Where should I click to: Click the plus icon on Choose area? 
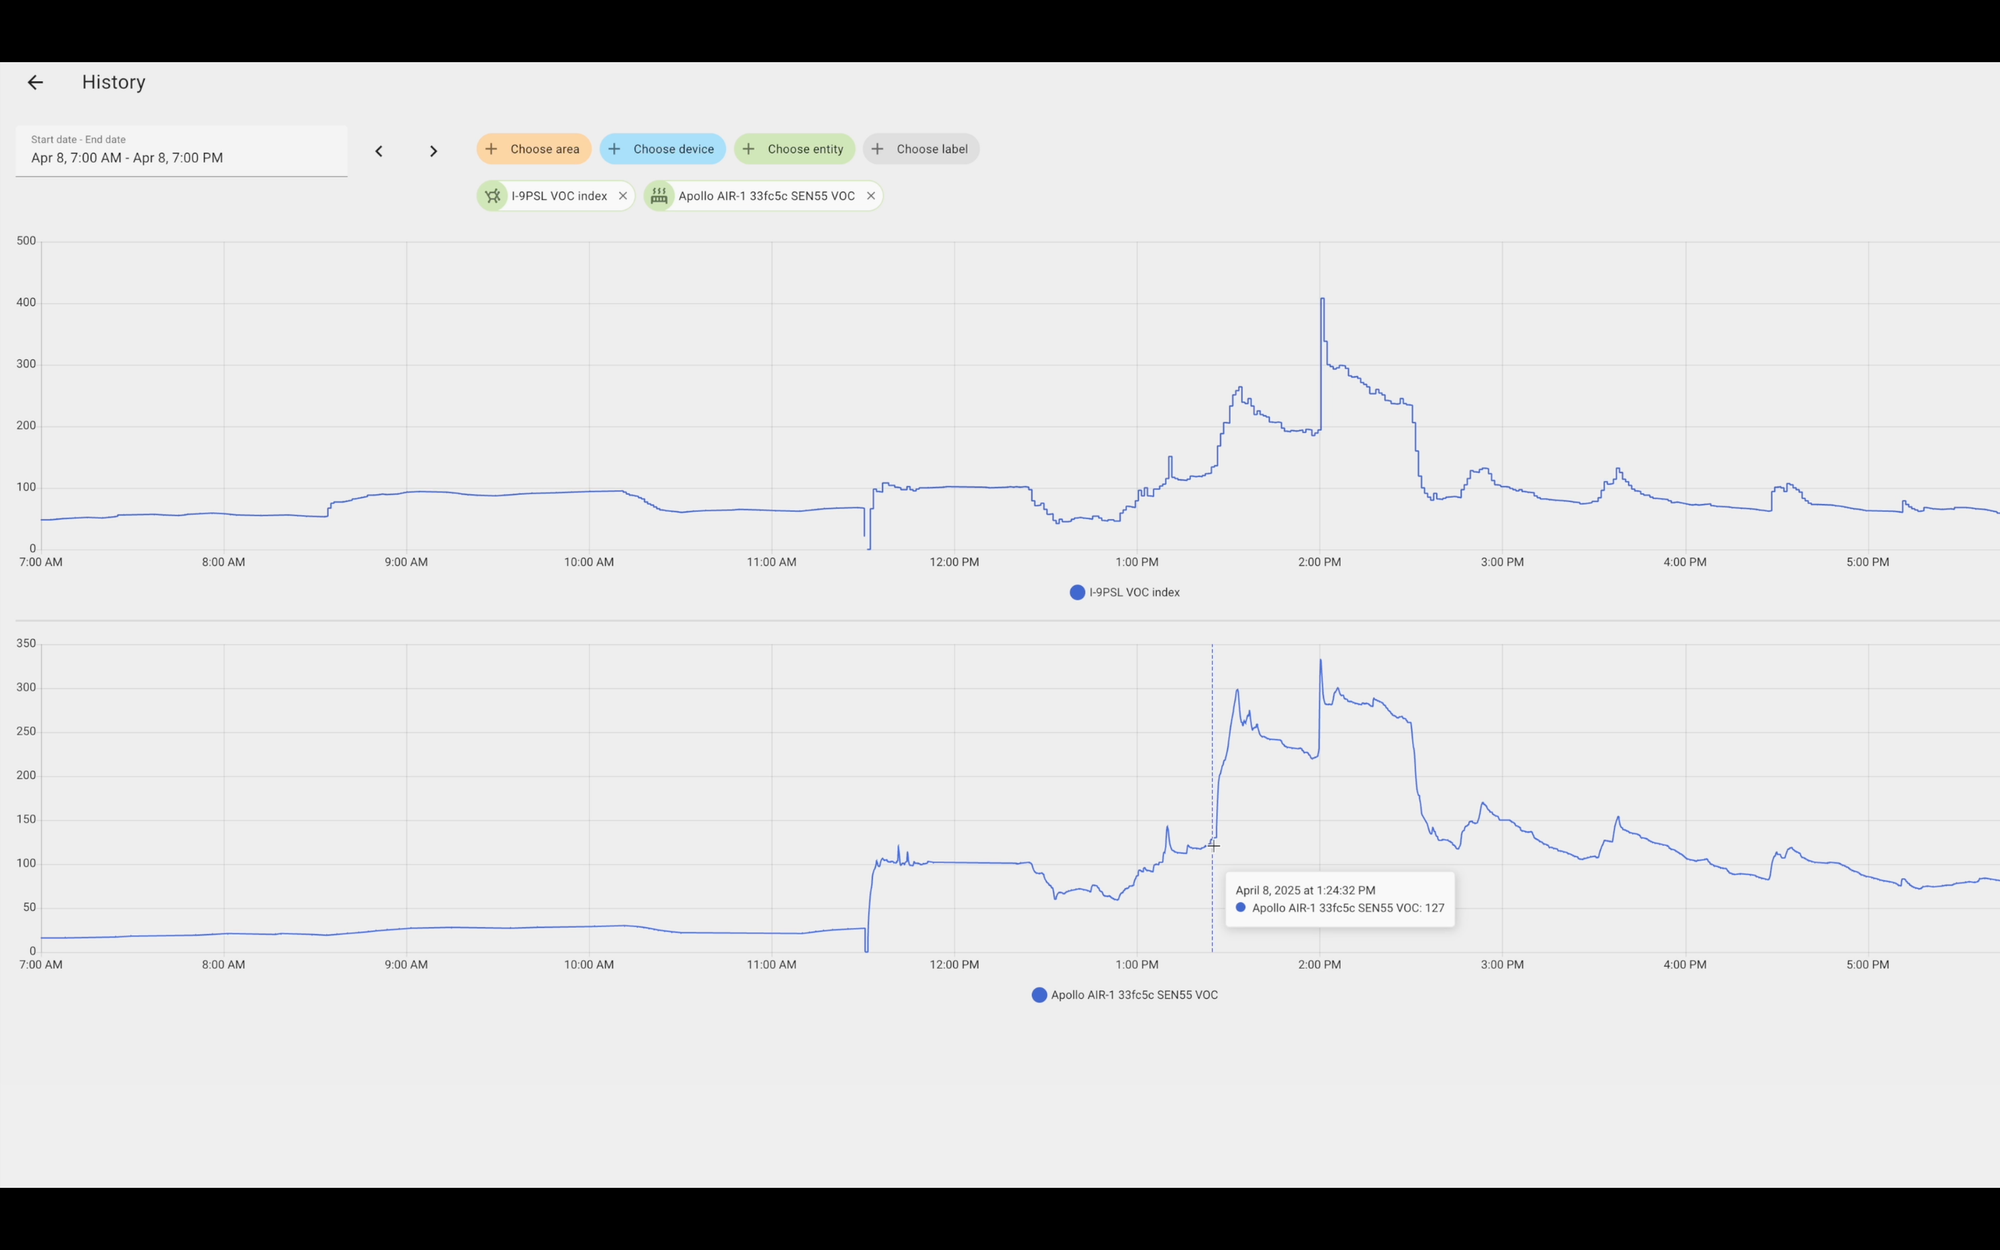tap(492, 149)
